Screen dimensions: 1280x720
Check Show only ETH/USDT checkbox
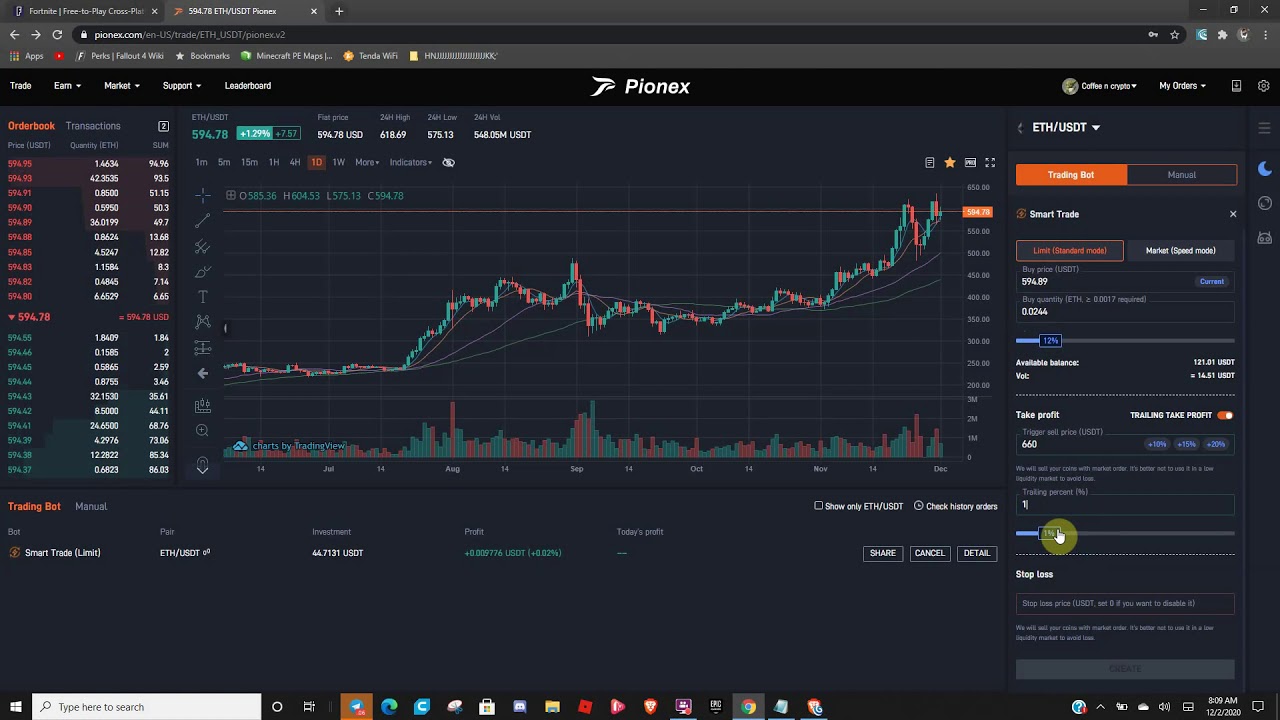(818, 506)
